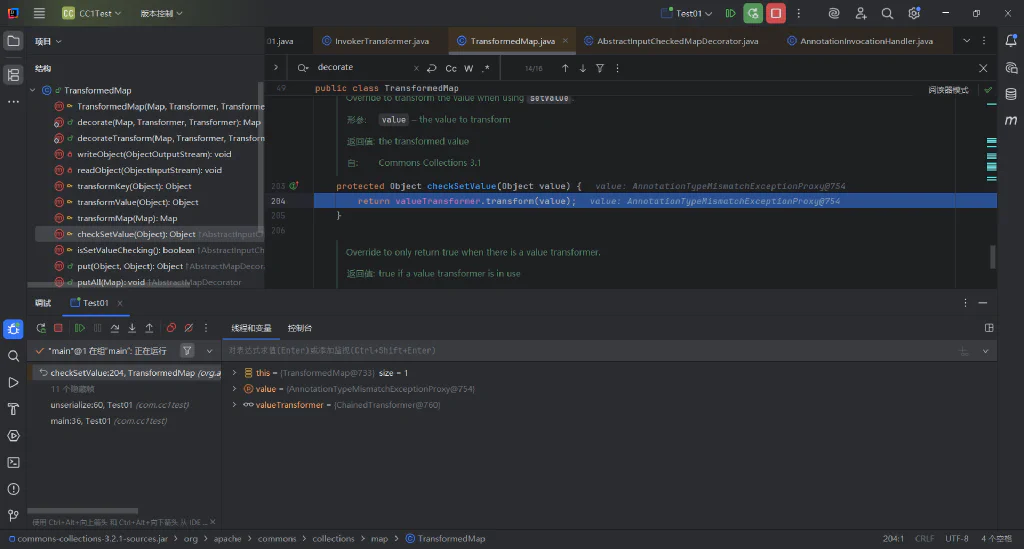Expand the 'value' variable node
The height and width of the screenshot is (549, 1024).
(234, 388)
